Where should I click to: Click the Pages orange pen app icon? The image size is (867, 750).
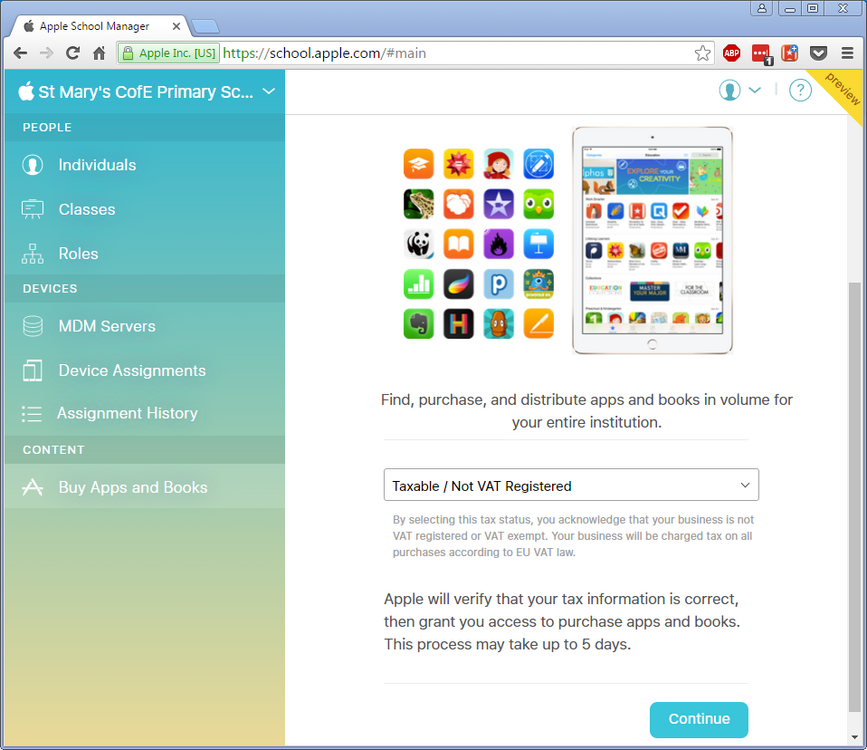coord(539,324)
